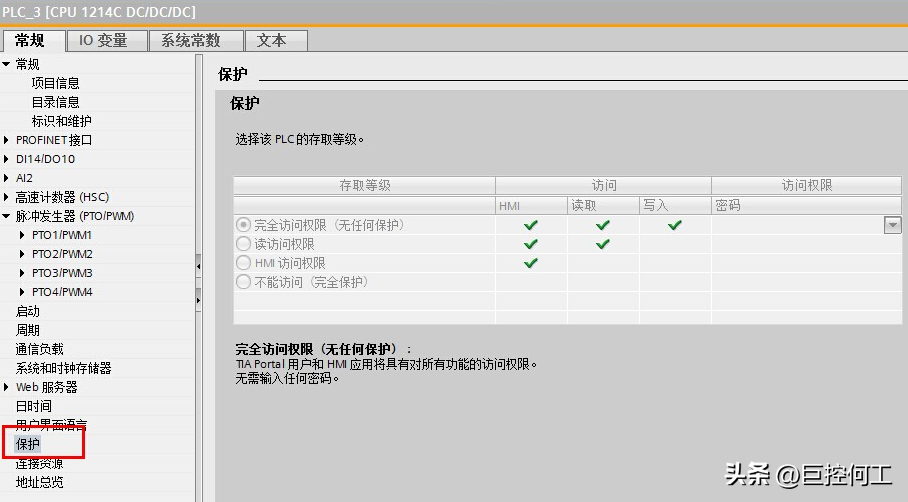The width and height of the screenshot is (908, 502).
Task: Open 连接资源 in the navigation tree
Action: click(39, 463)
